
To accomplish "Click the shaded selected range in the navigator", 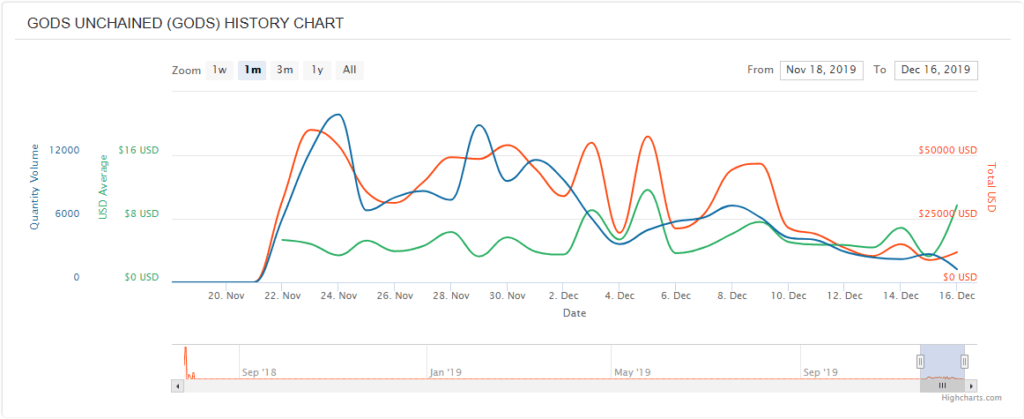I will [x=942, y=361].
